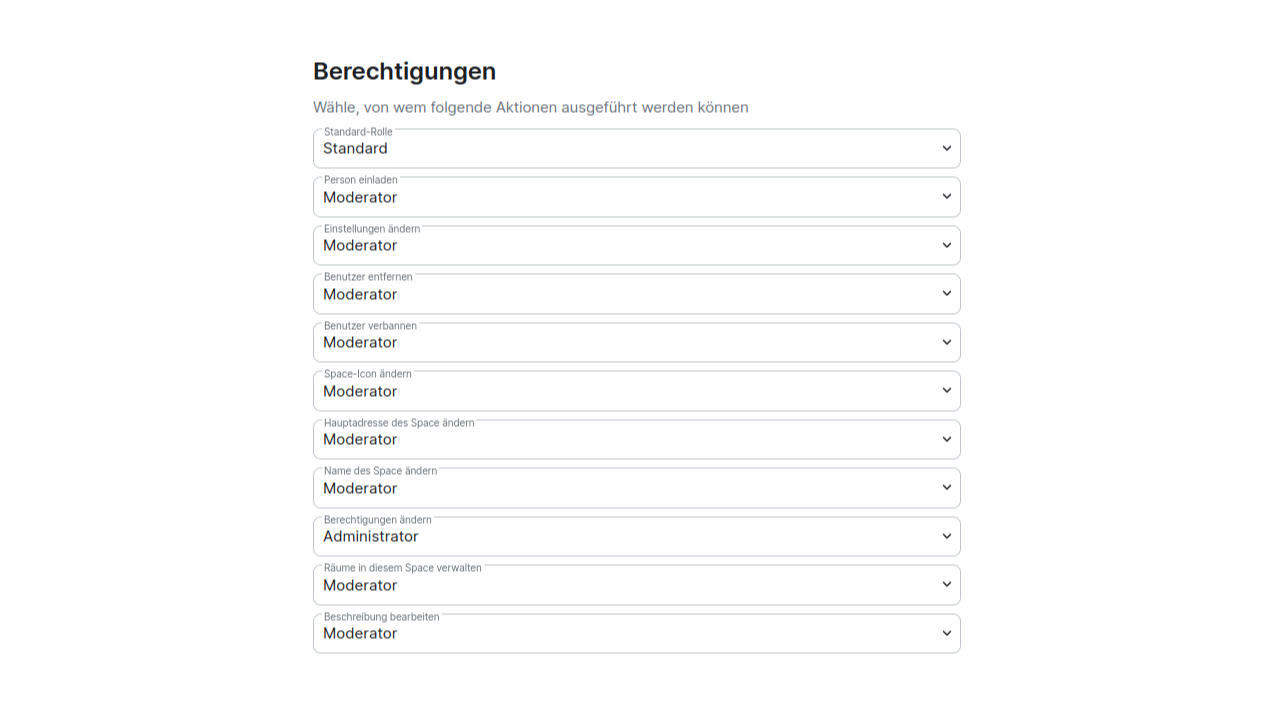This screenshot has width=1280, height=720.
Task: Open the Name des Space ändern dropdown
Action: [x=636, y=488]
